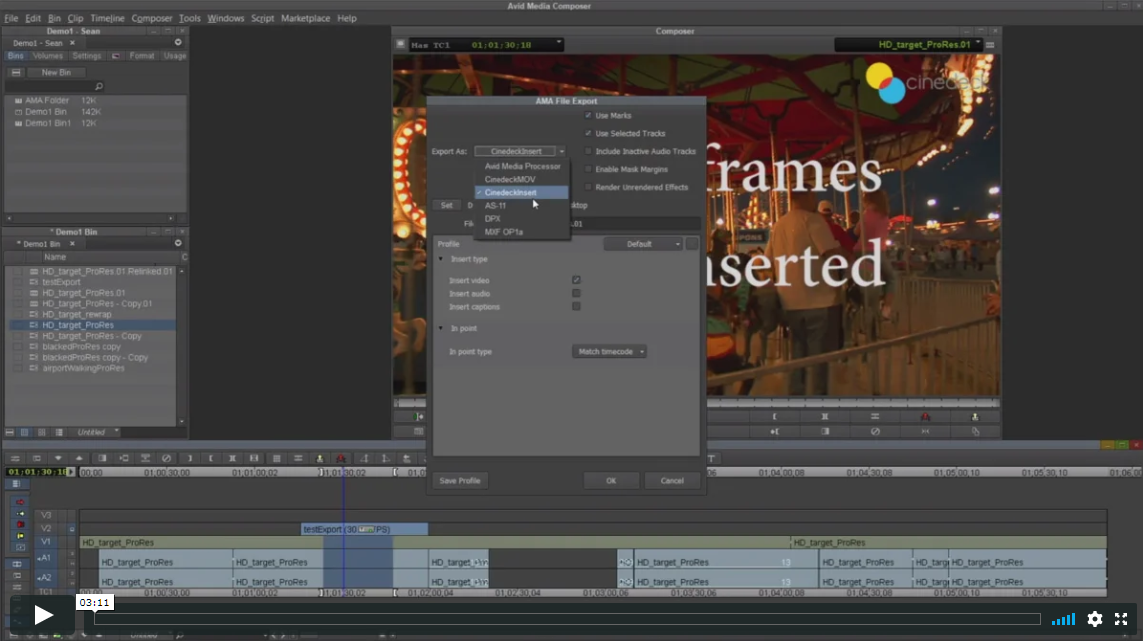Click Composer hamburger menu beside clip name
This screenshot has width=1143, height=641.
click(990, 44)
